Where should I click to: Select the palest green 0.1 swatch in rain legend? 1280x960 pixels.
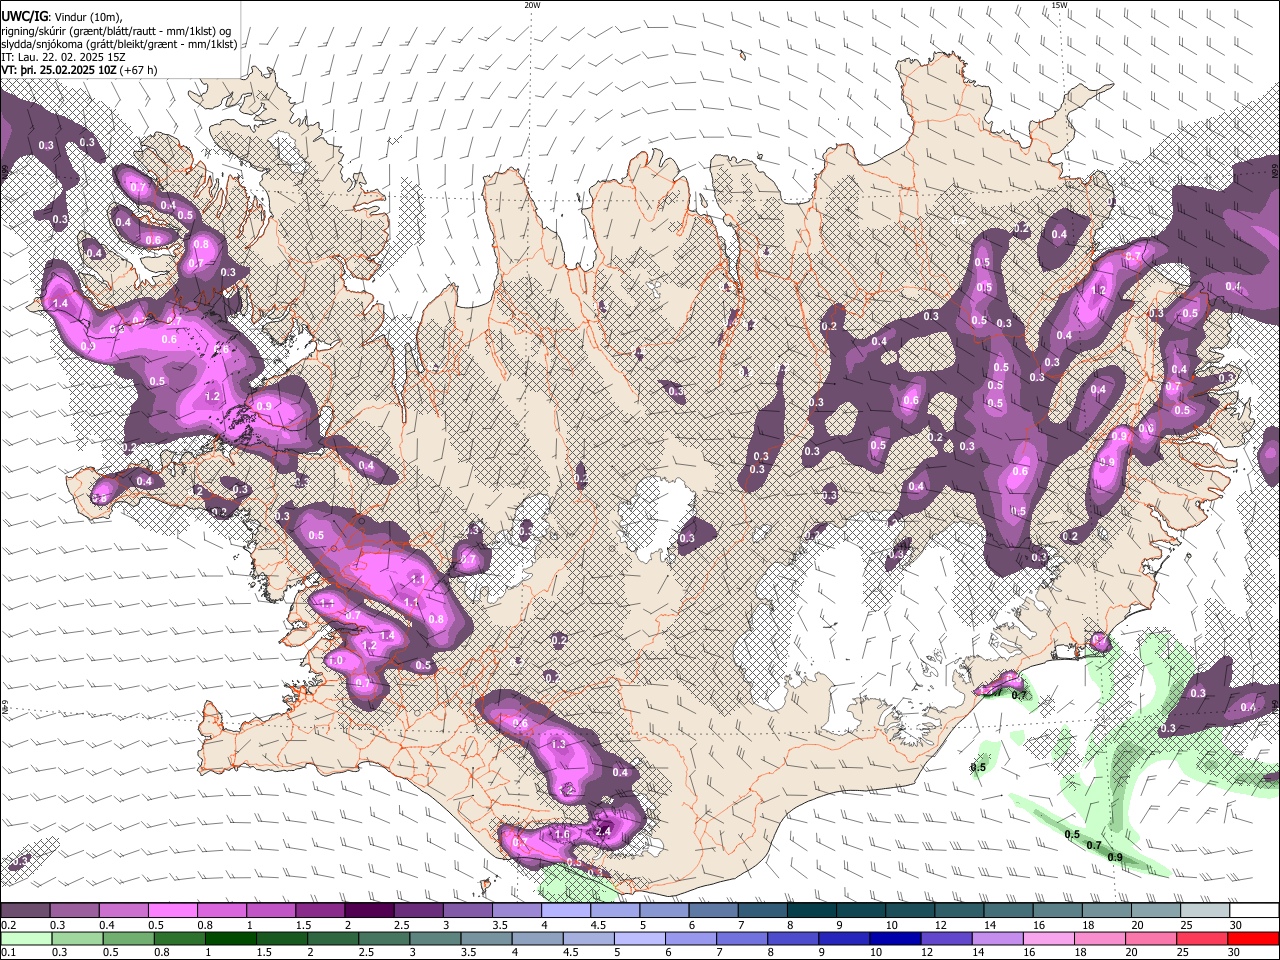click(25, 938)
